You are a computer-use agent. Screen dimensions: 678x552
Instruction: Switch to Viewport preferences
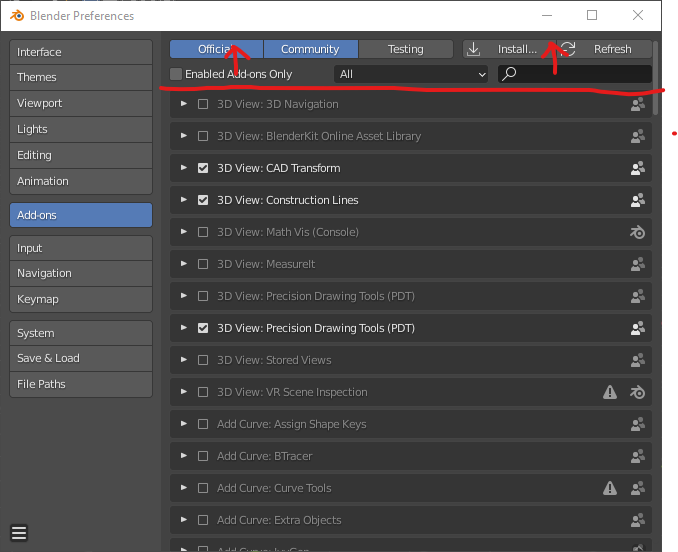(x=81, y=103)
